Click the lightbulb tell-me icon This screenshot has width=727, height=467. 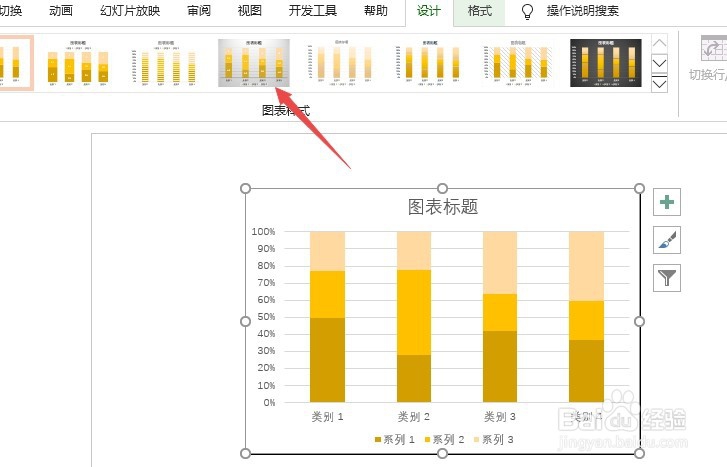(527, 12)
